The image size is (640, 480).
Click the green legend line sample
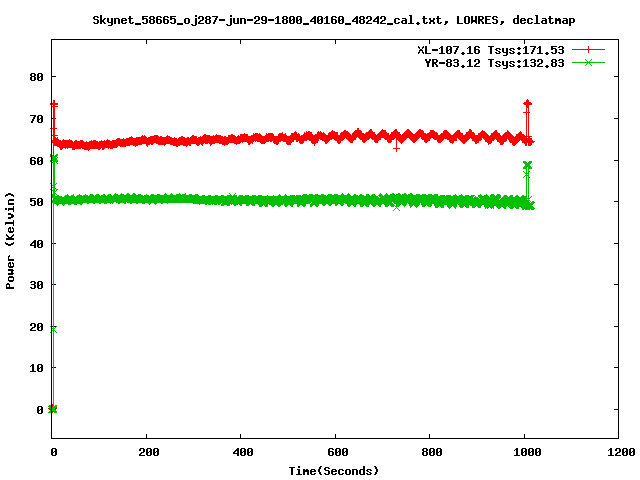[x=588, y=63]
